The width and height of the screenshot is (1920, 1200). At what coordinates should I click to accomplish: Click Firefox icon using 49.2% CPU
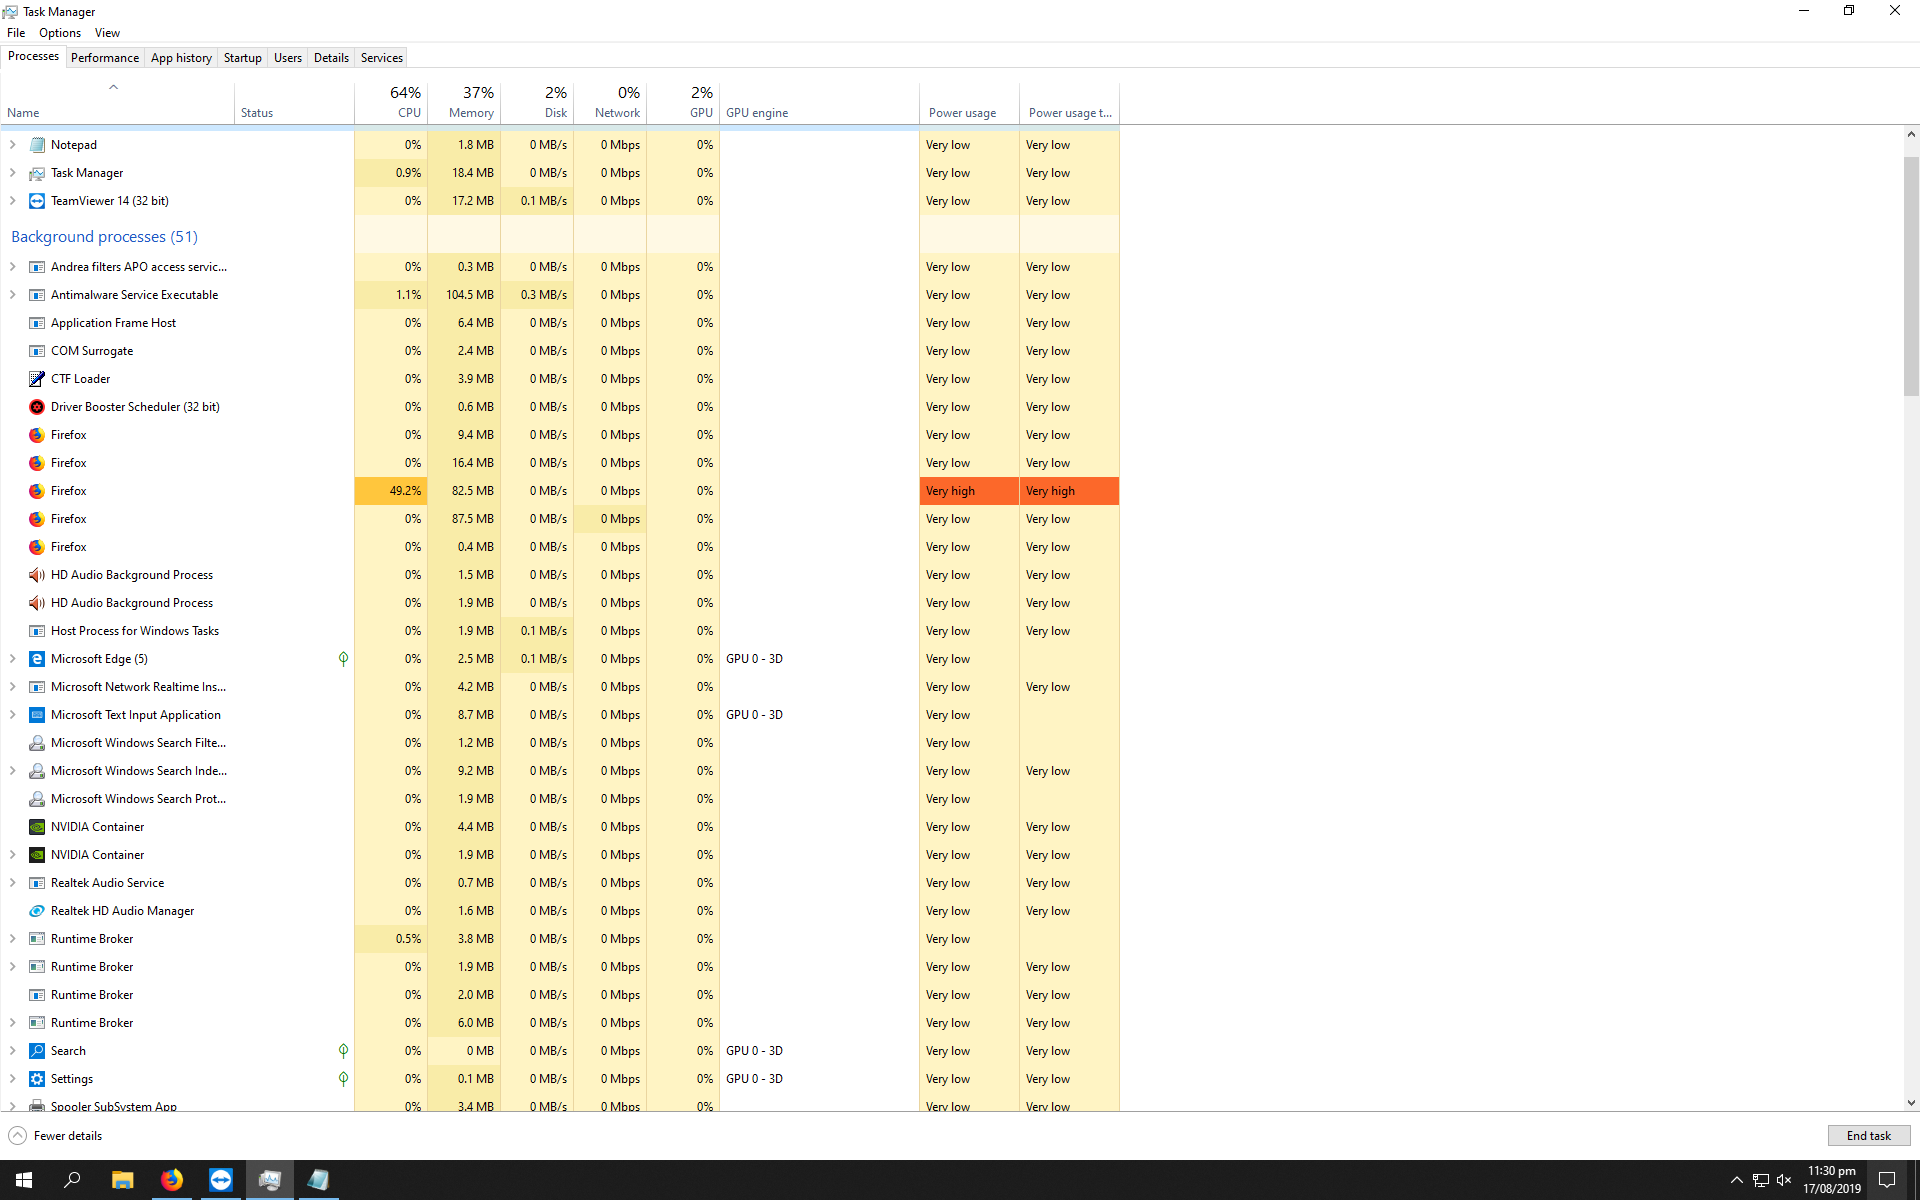[37, 491]
